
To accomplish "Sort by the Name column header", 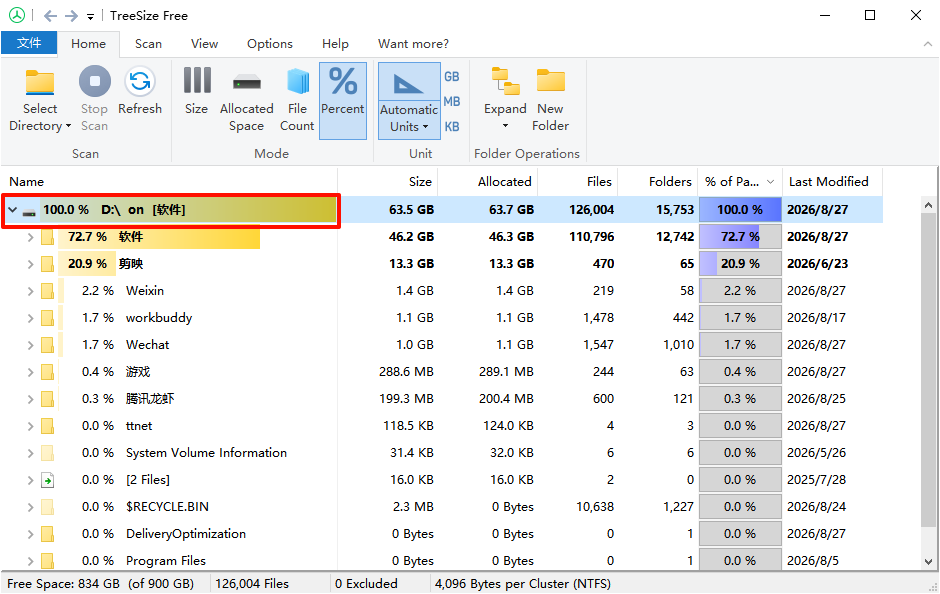I will 169,182.
